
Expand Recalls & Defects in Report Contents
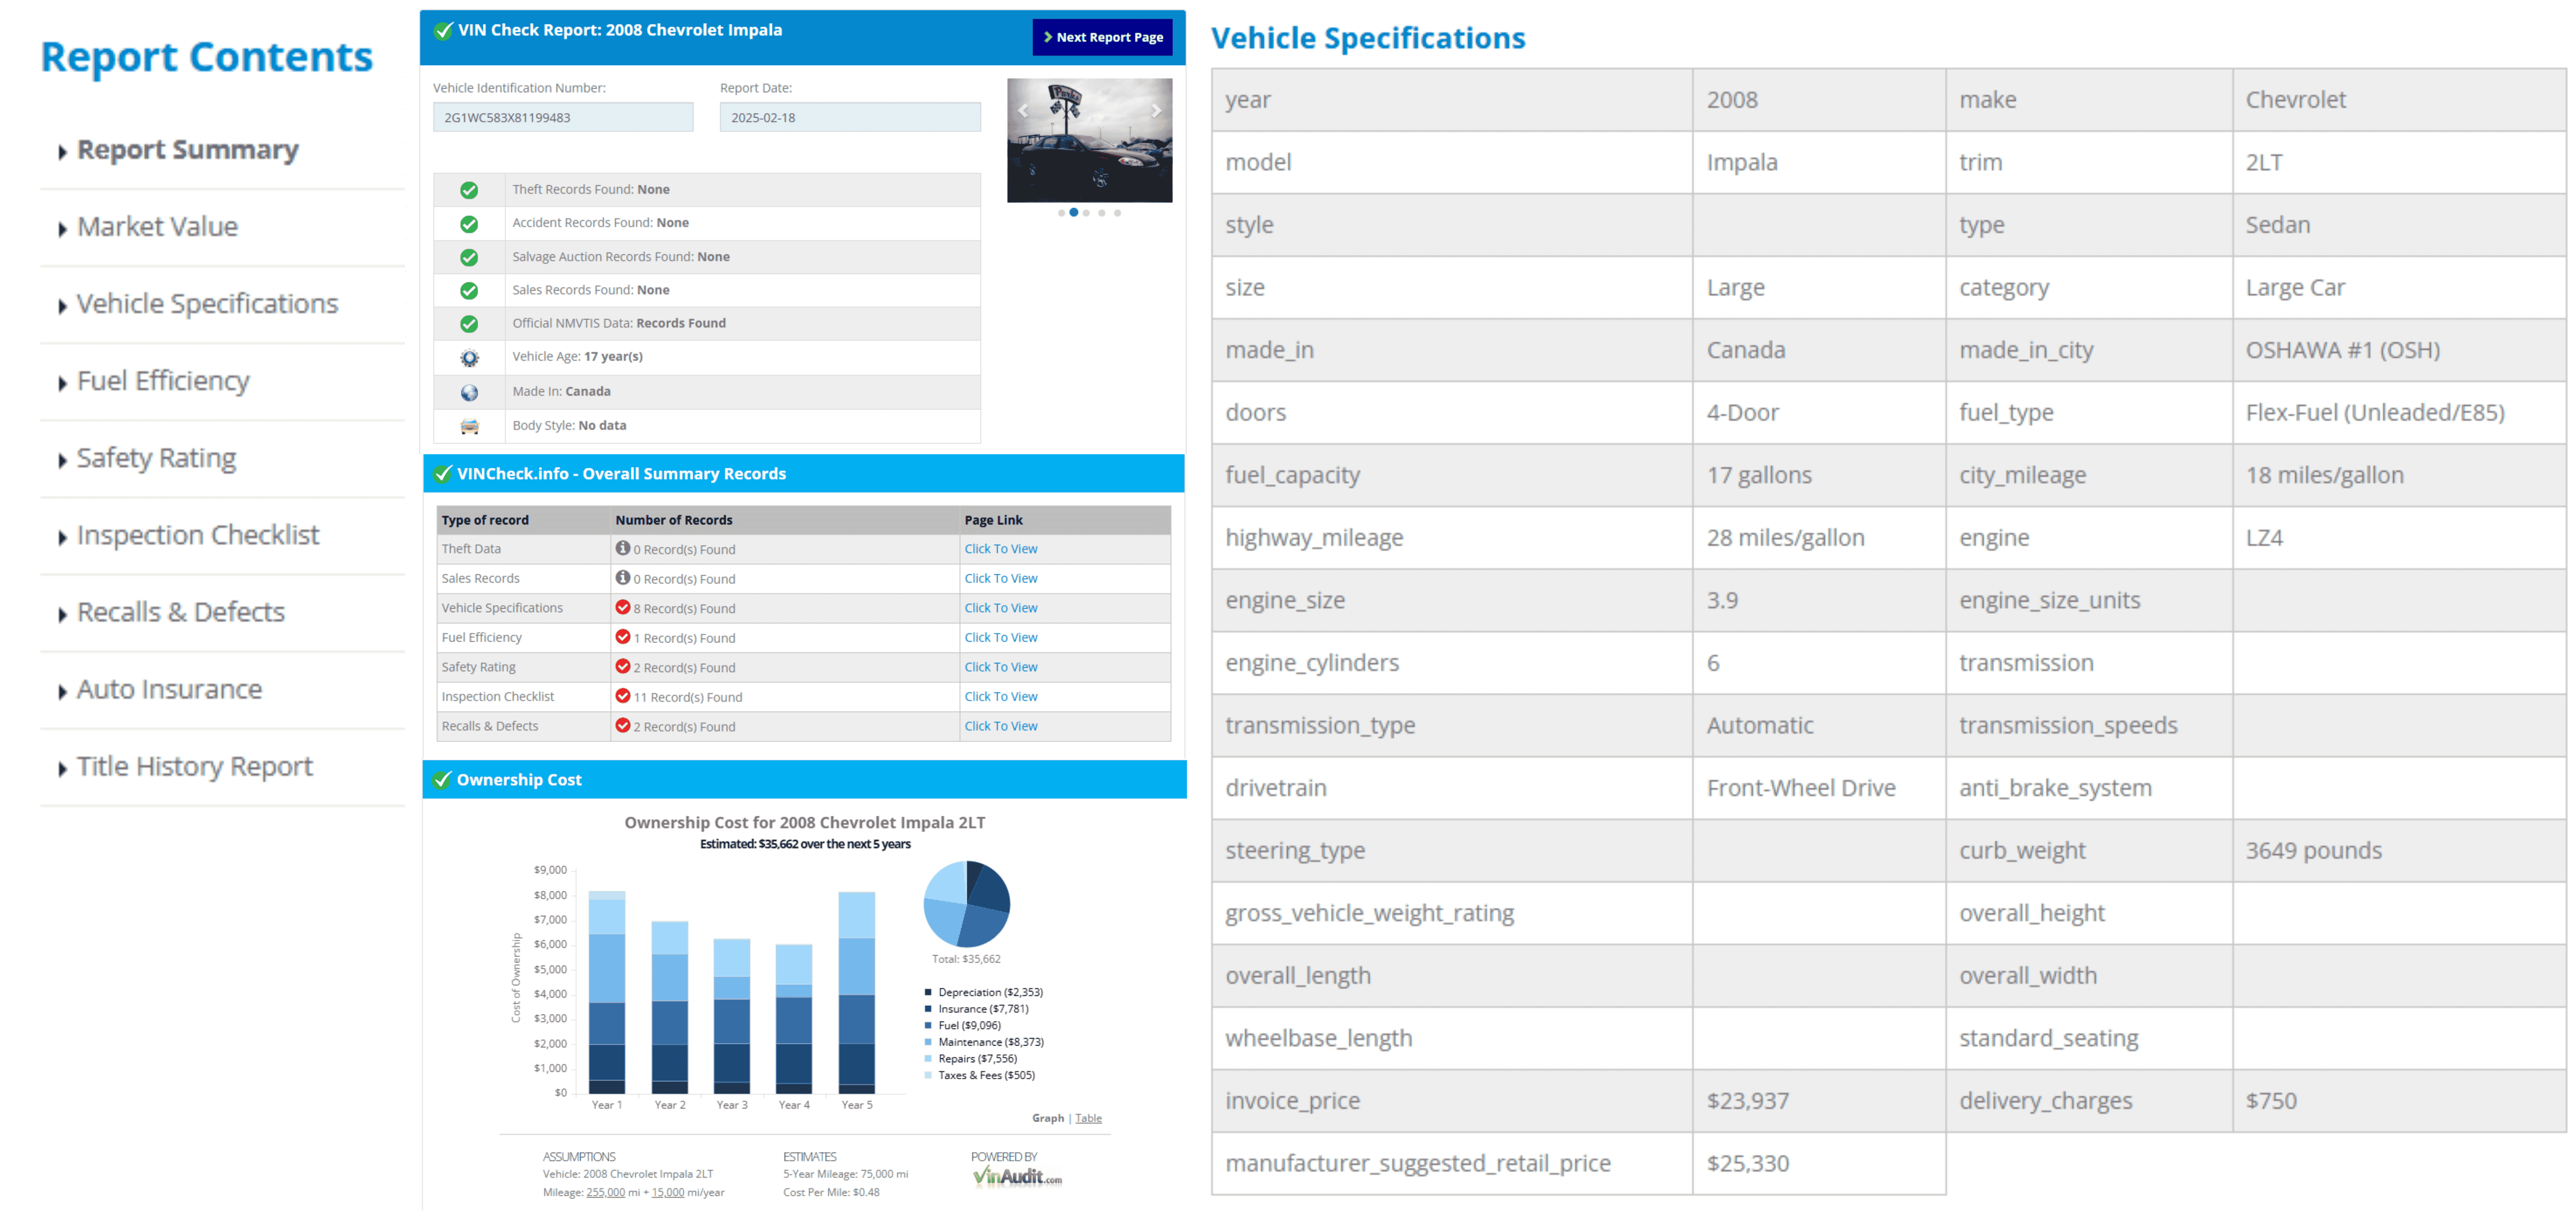click(x=180, y=612)
